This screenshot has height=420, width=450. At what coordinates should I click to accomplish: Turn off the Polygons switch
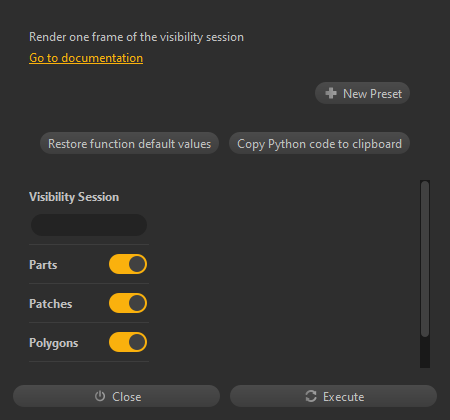click(x=128, y=342)
